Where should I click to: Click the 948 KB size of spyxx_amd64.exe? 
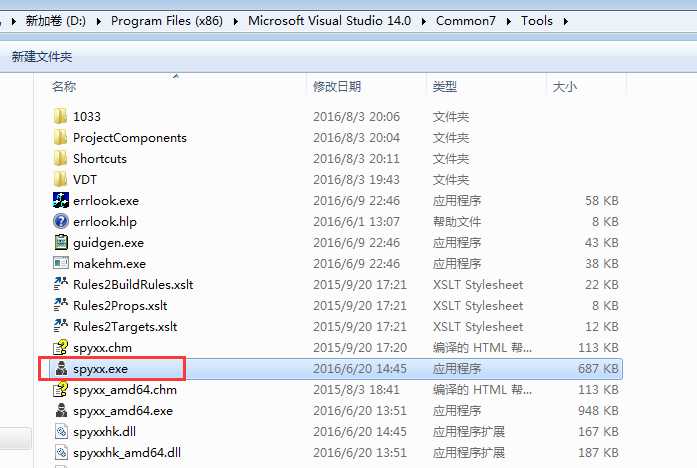(x=598, y=411)
